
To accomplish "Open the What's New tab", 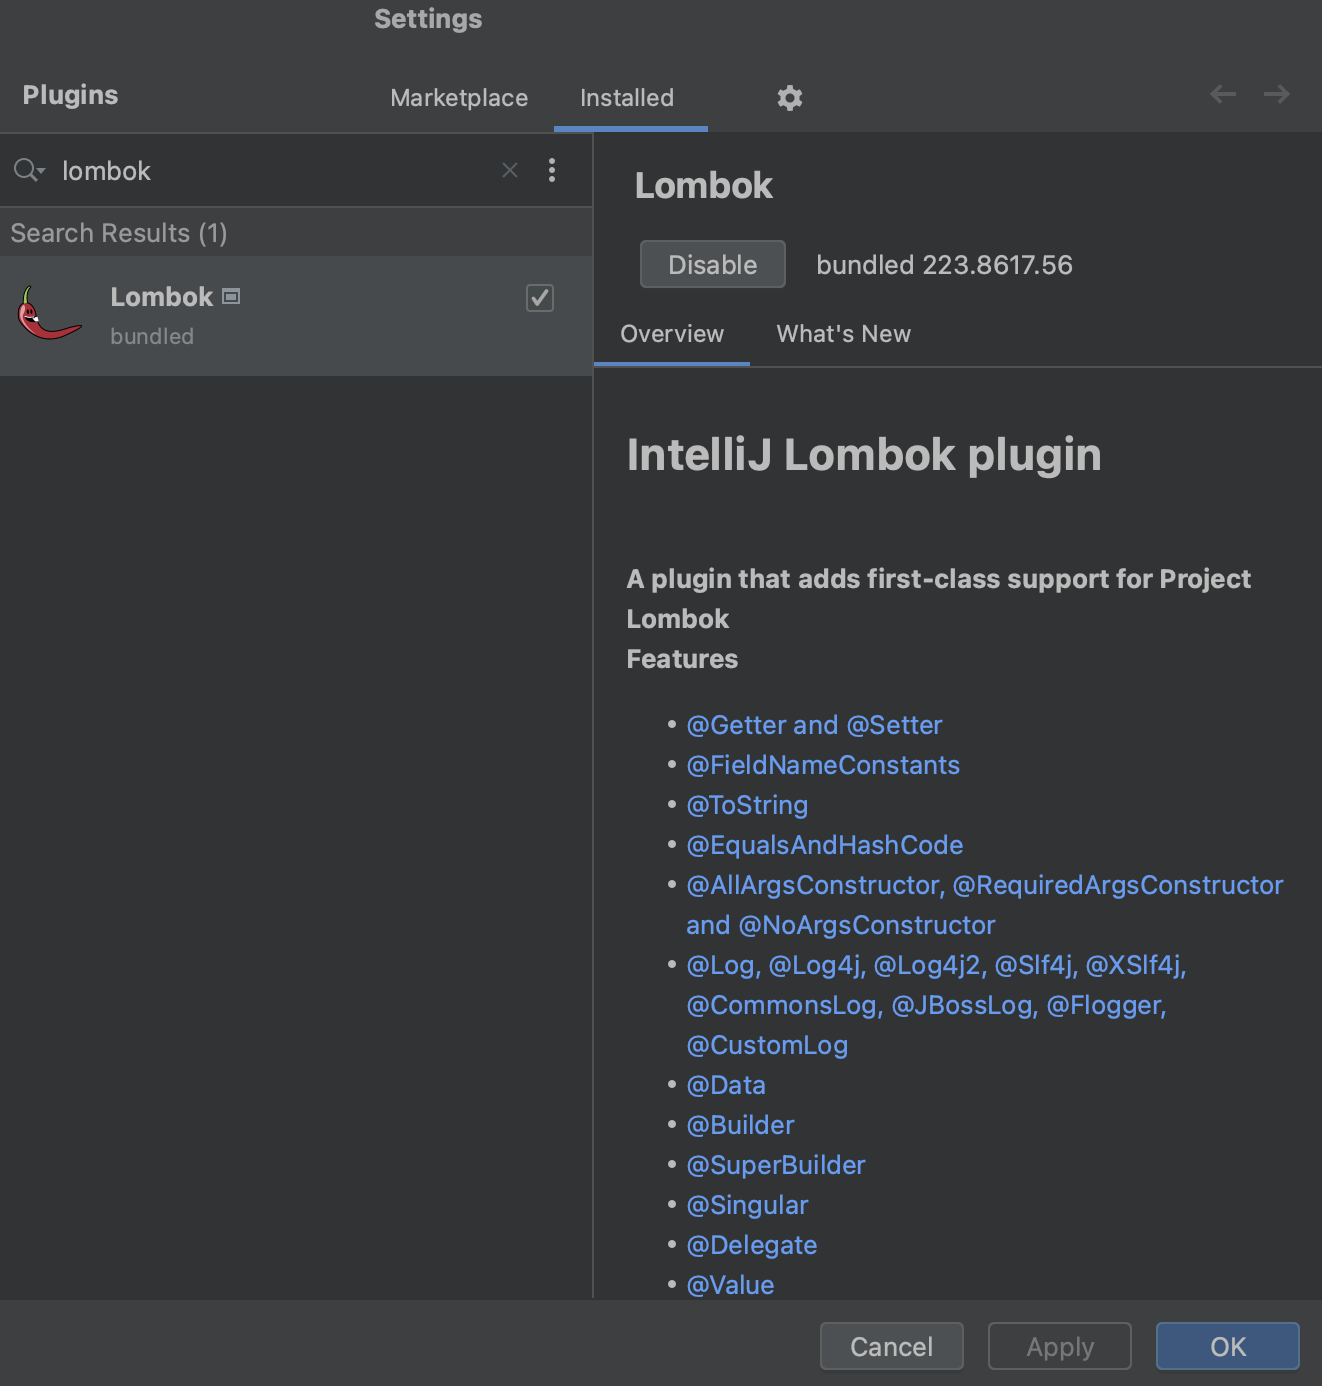I will click(844, 334).
